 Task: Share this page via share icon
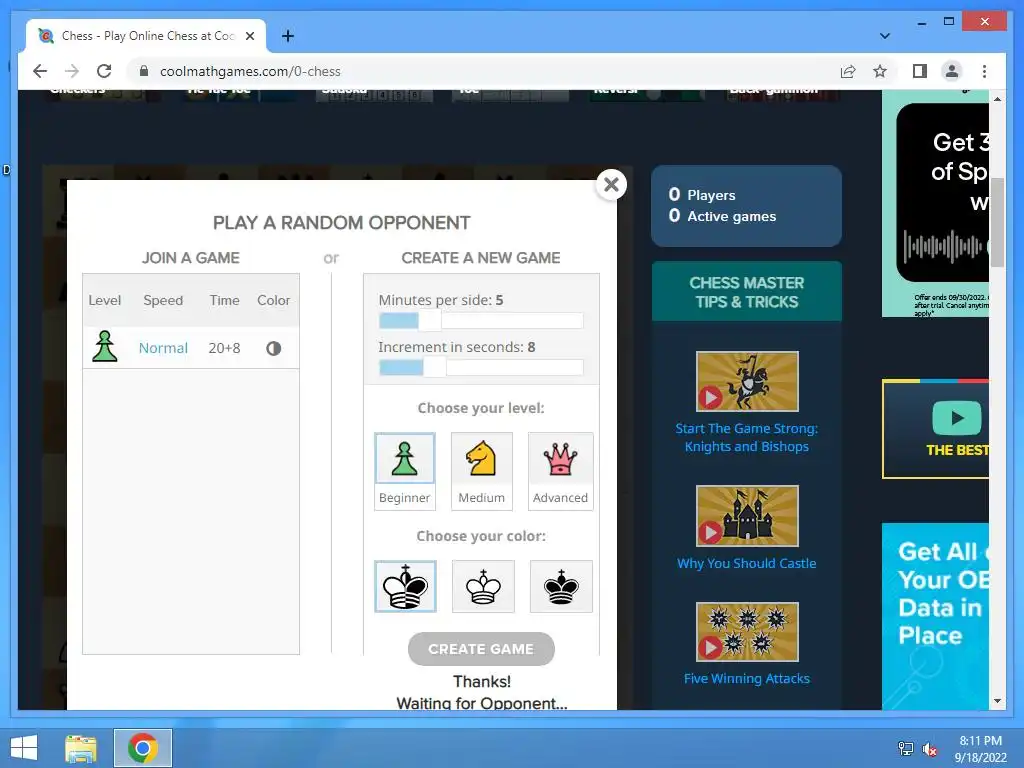[x=848, y=71]
